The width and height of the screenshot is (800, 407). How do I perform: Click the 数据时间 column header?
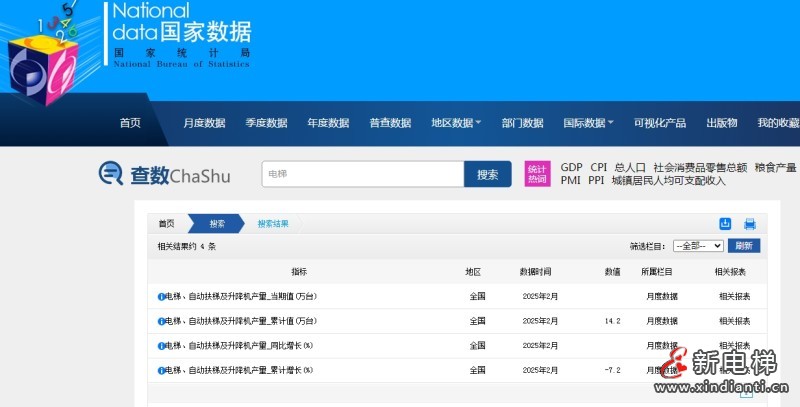tap(535, 272)
